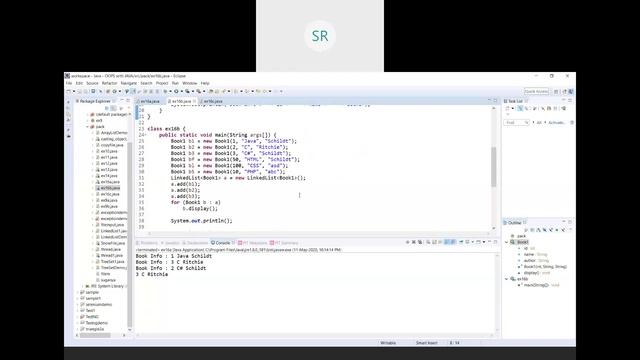Switch to the ex16c.java editor tab
This screenshot has width=640, height=360.
pyautogui.click(x=213, y=101)
